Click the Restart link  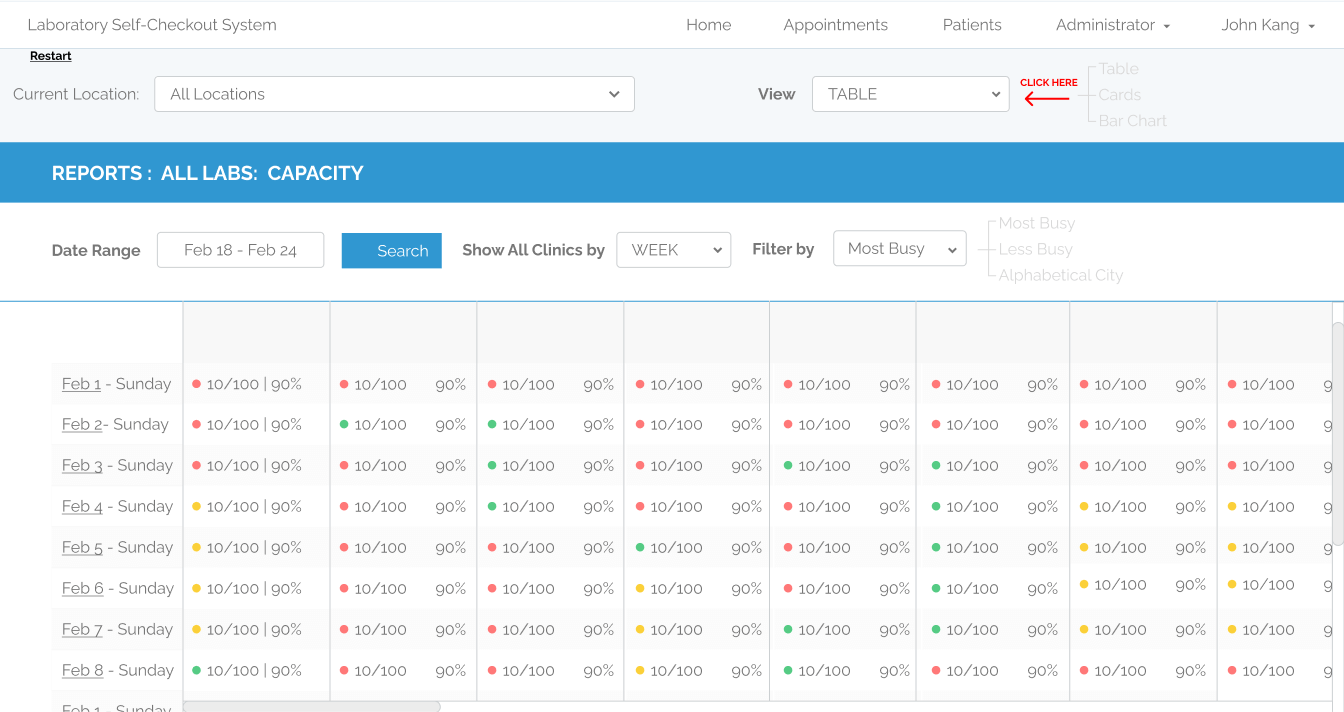click(50, 56)
